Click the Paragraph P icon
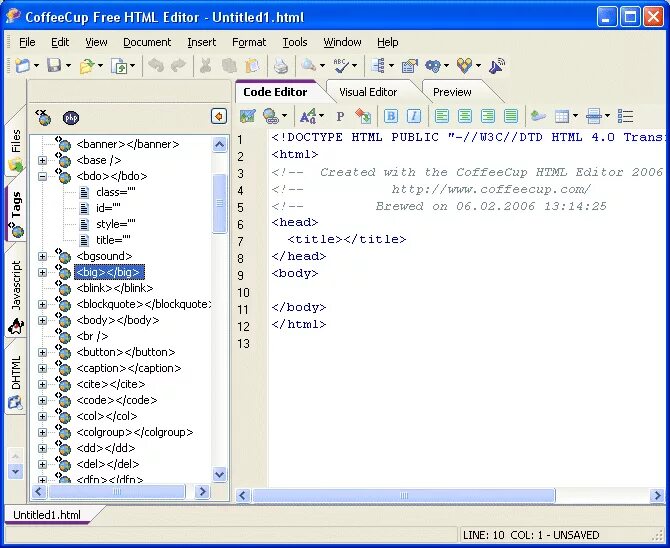Screen dimensions: 670x548 click(340, 116)
